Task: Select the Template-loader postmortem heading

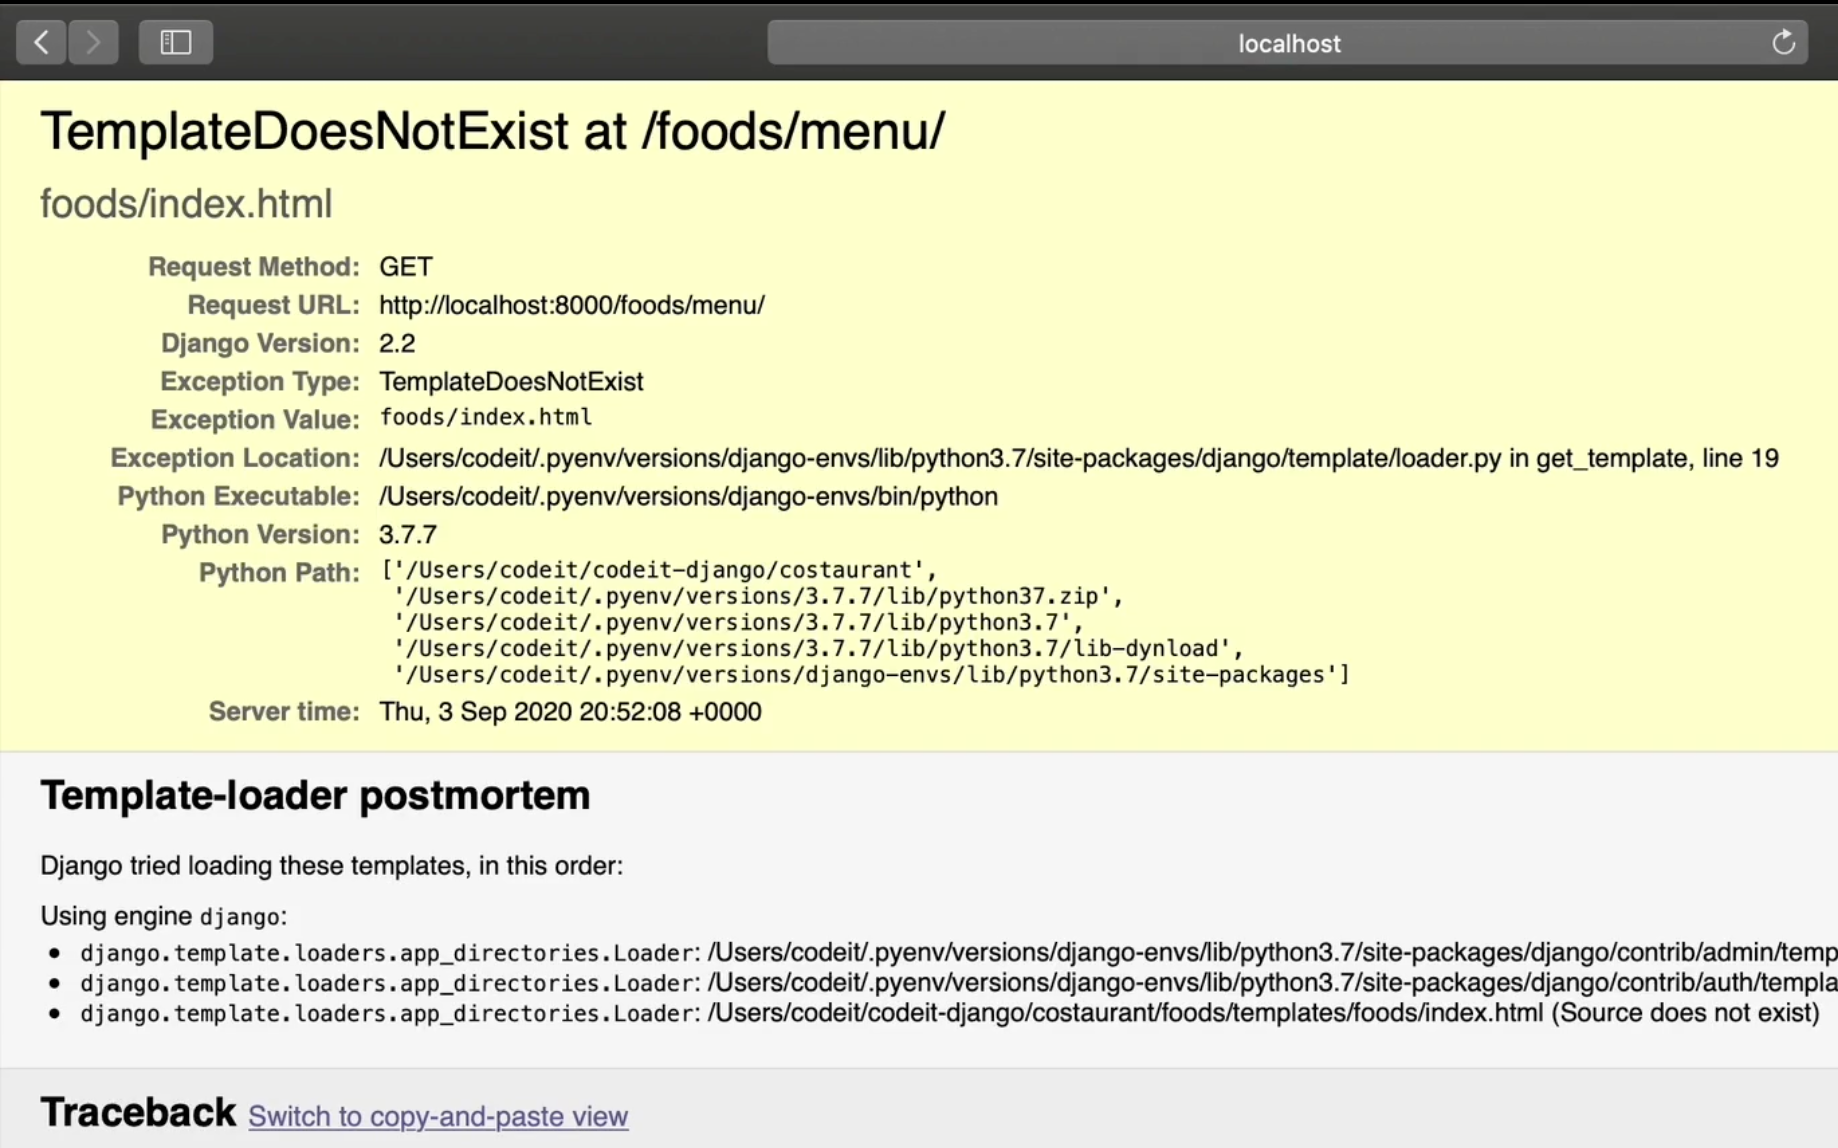Action: click(315, 796)
